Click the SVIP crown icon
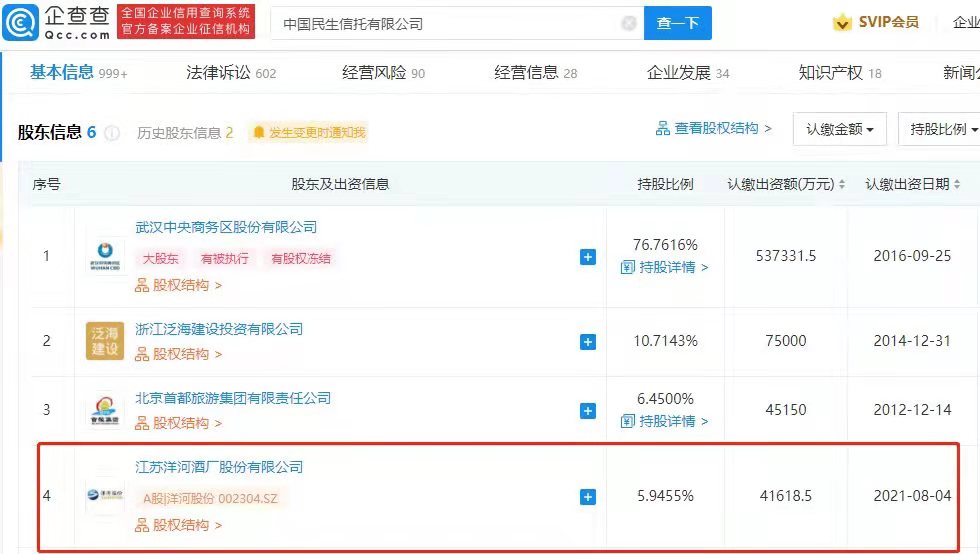Viewport: 980px width, 554px height. click(x=842, y=23)
